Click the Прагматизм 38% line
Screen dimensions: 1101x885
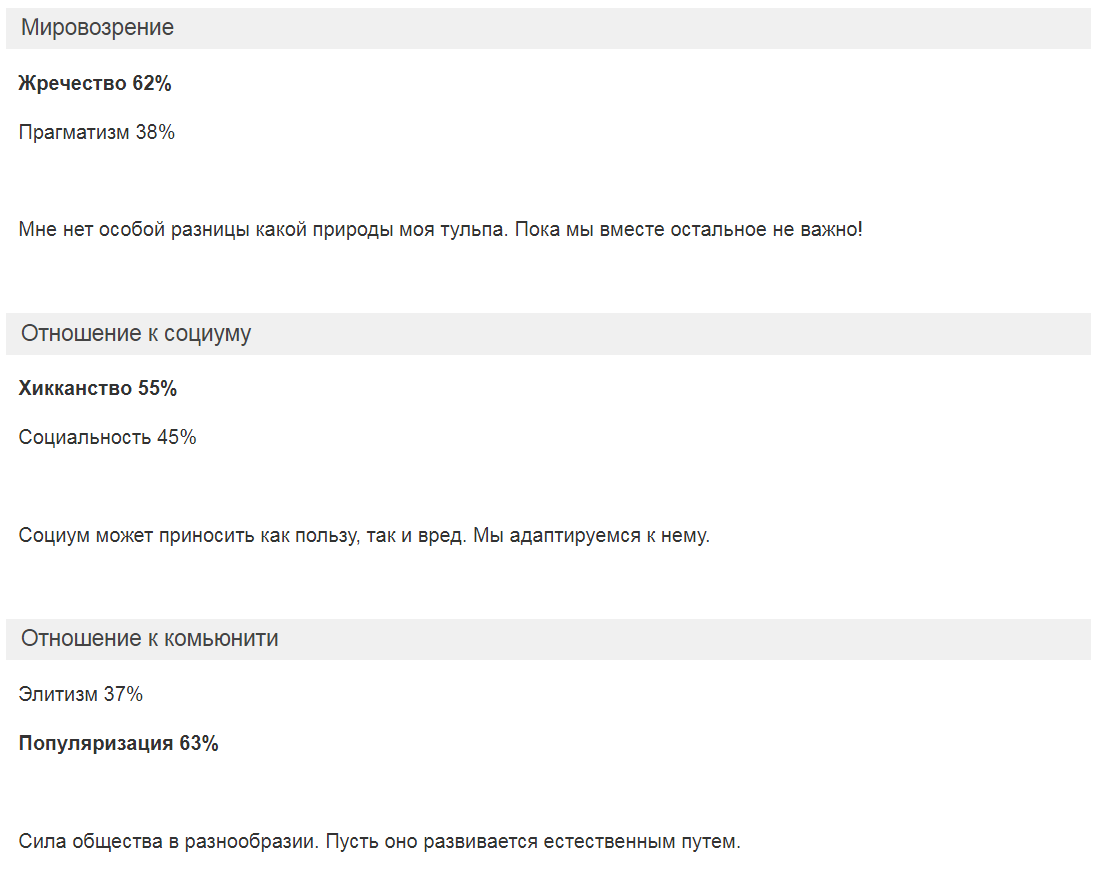pyautogui.click(x=96, y=133)
